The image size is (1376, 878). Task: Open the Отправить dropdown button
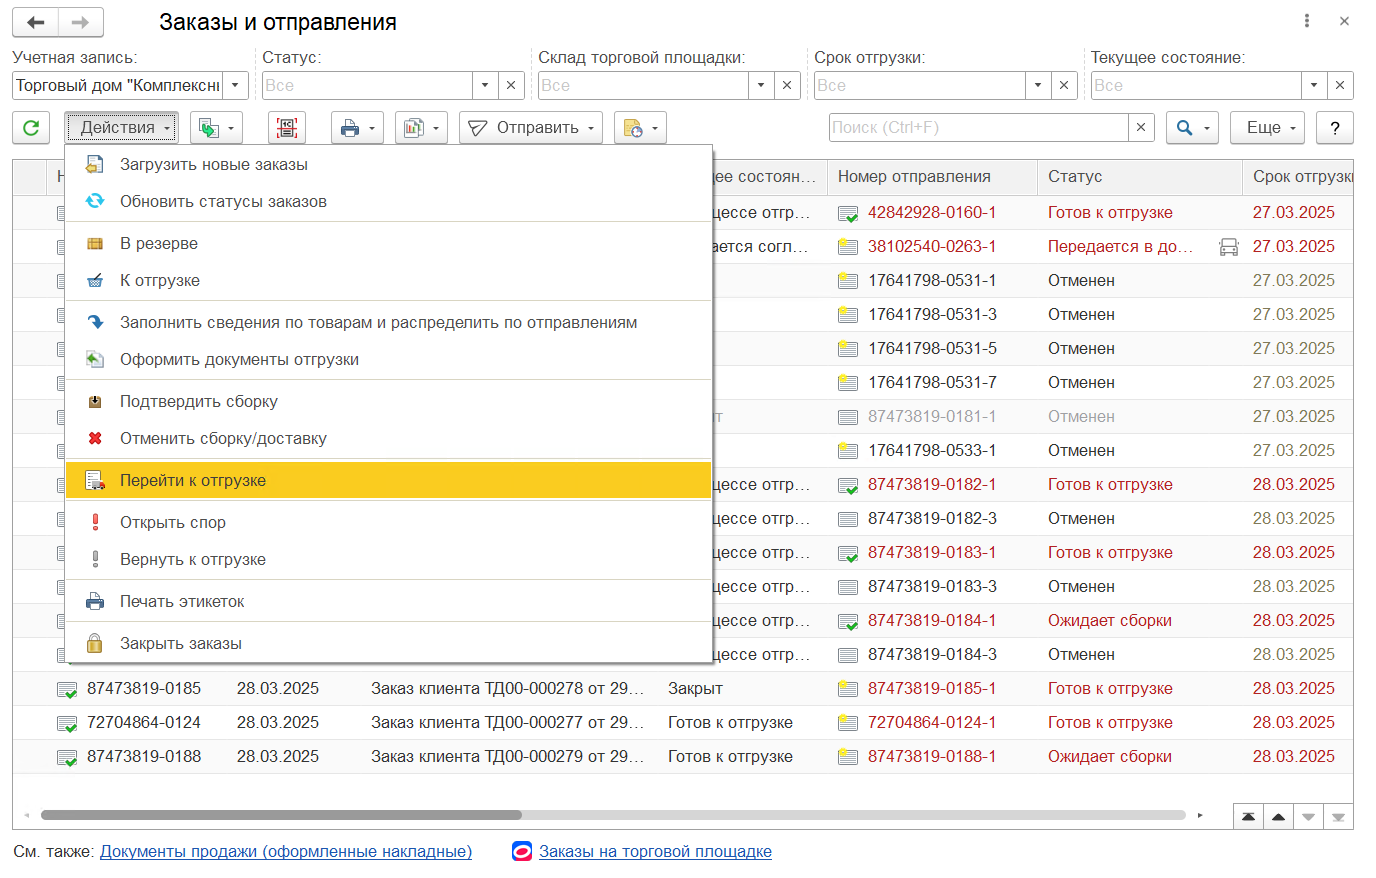coord(530,128)
